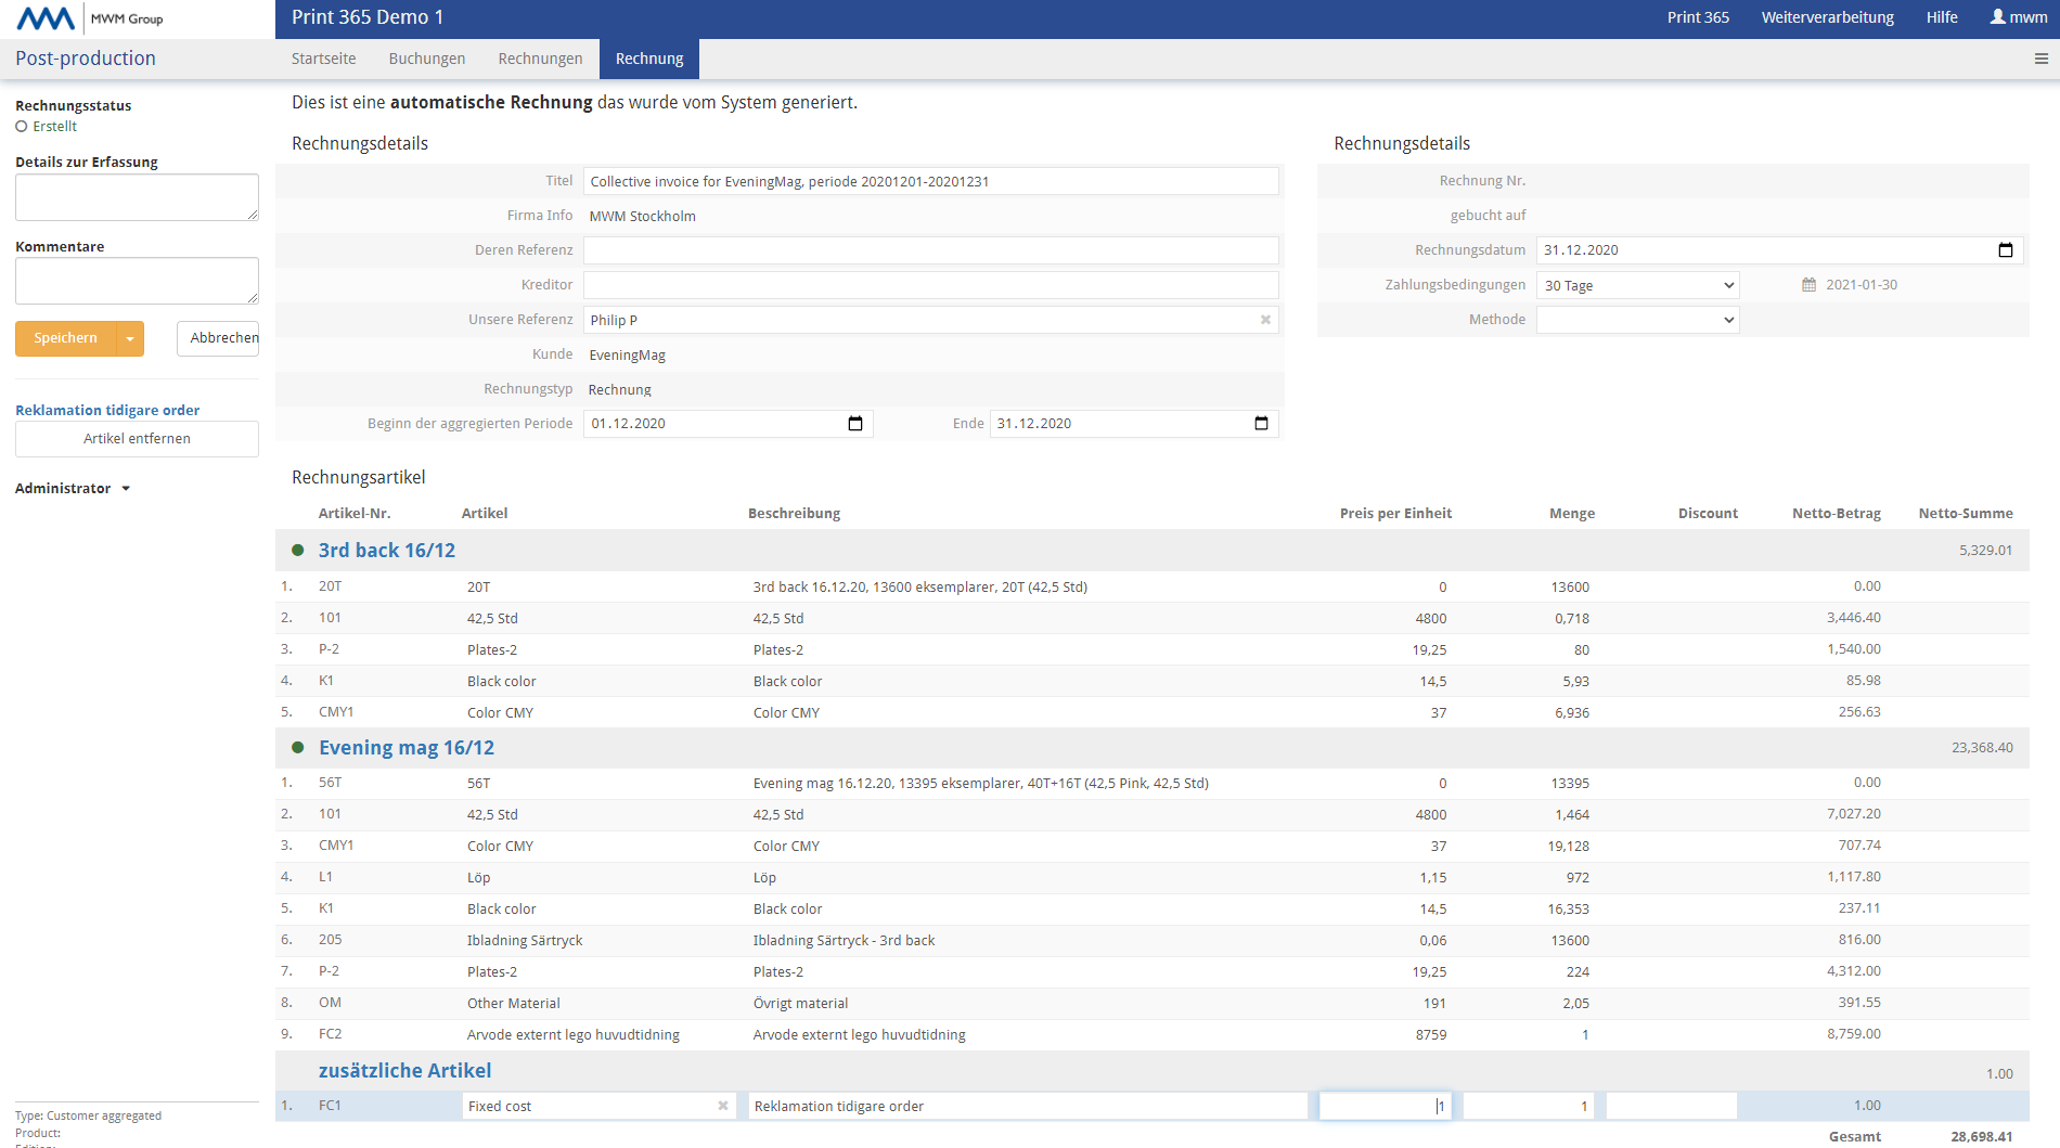
Task: Click the Artikel-Nr. column header
Action: (354, 513)
